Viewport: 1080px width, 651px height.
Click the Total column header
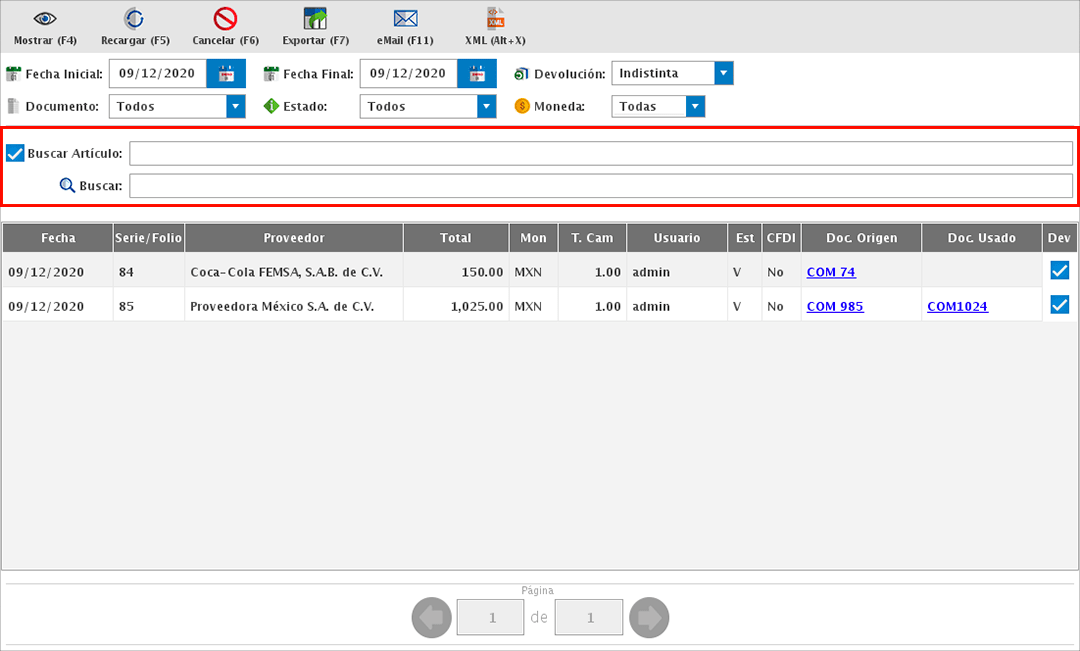tap(455, 238)
